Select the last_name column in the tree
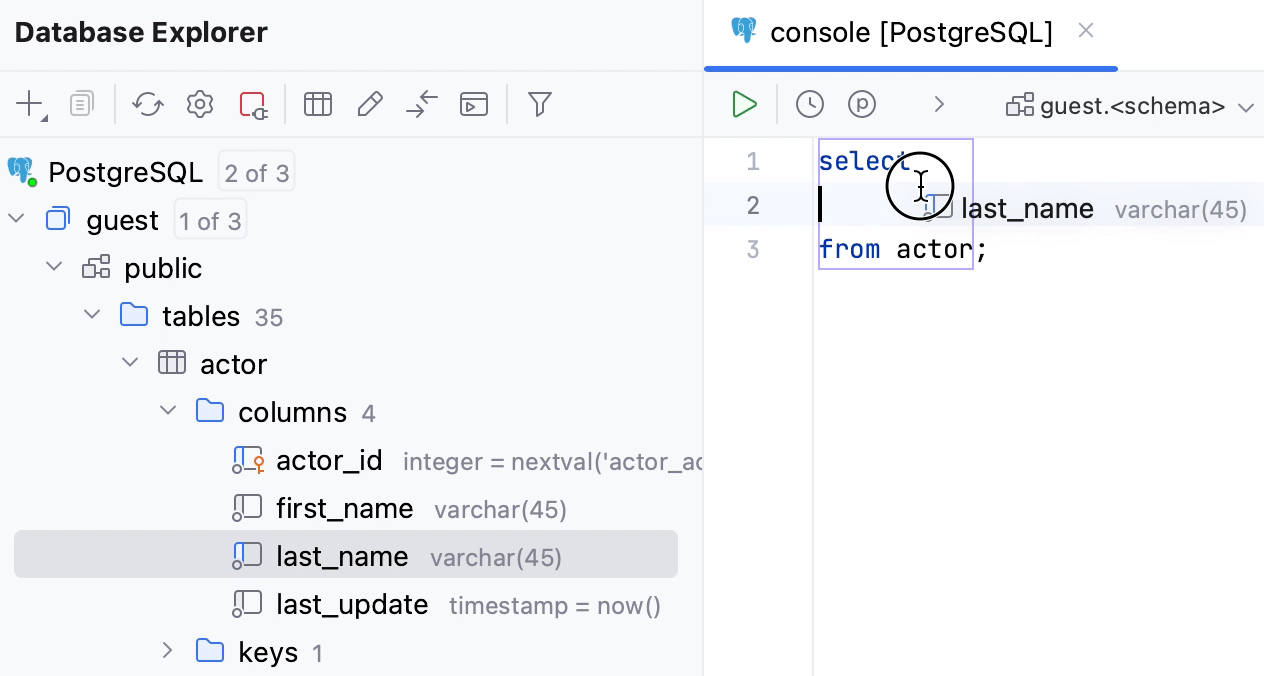 coord(342,556)
